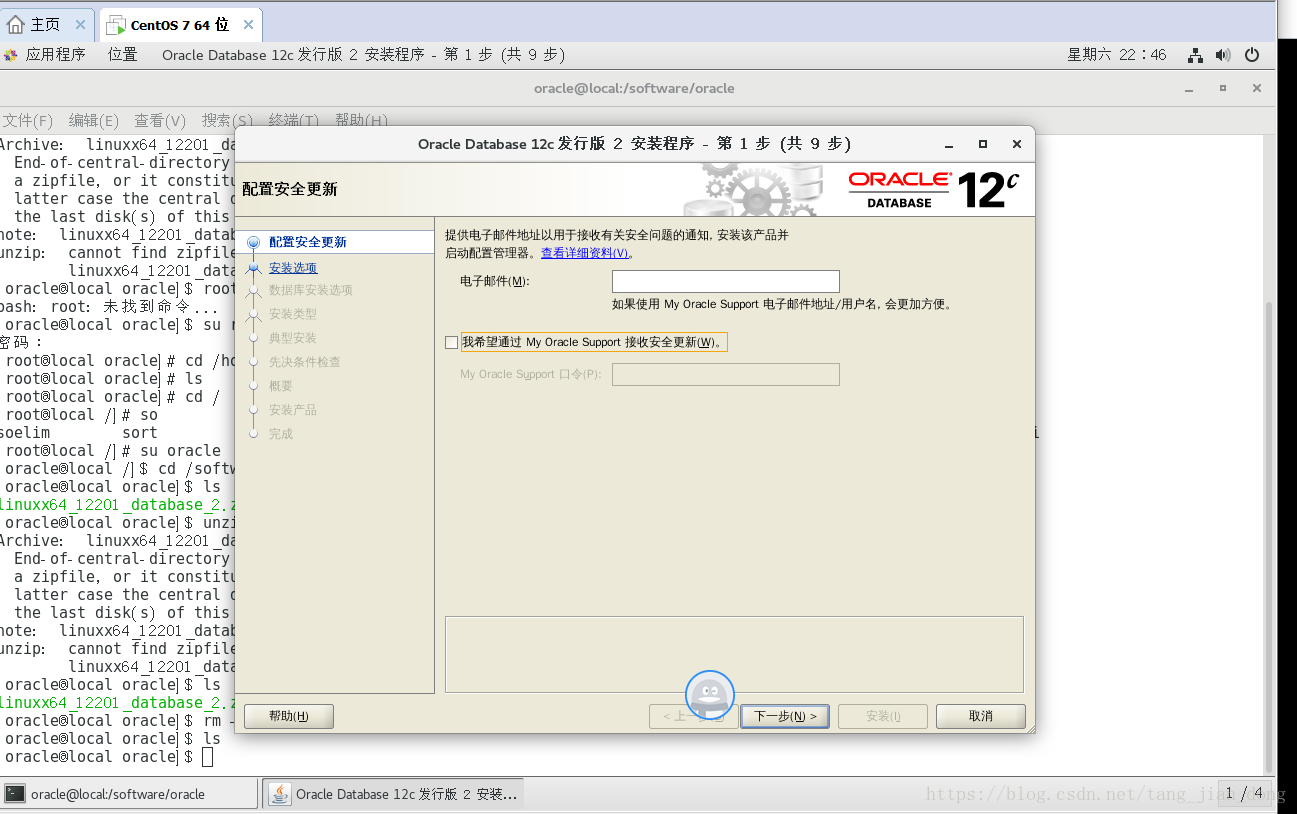Click the applications menu foot icon
1297x814 pixels.
11,55
